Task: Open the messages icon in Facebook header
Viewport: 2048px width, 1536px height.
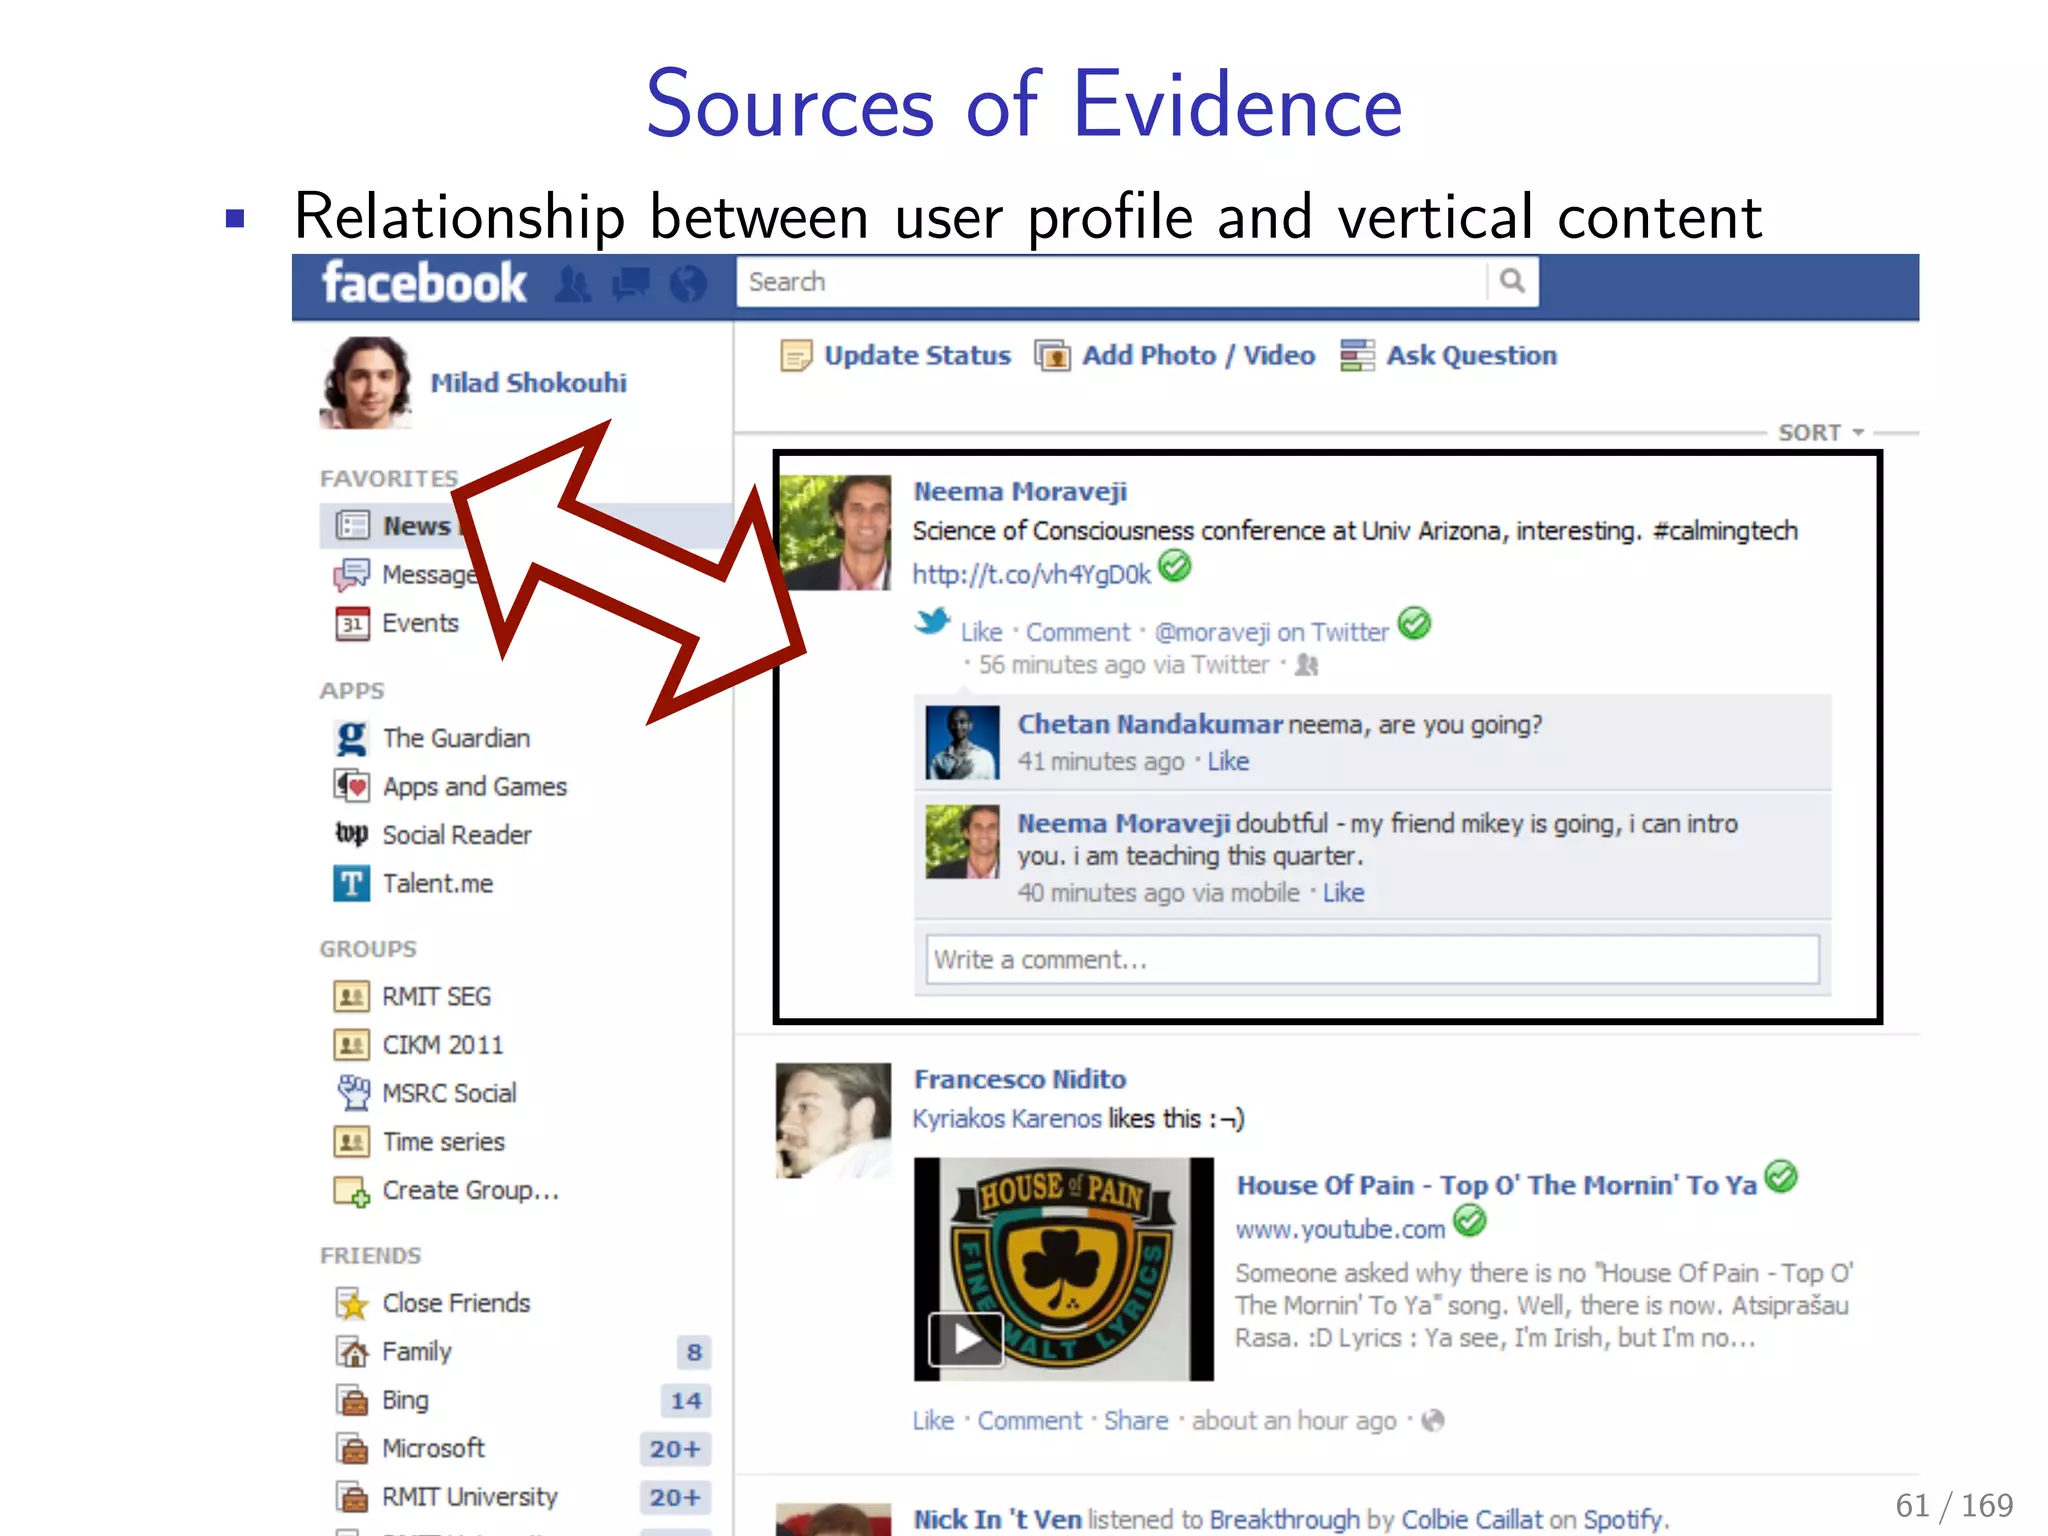Action: pos(631,285)
